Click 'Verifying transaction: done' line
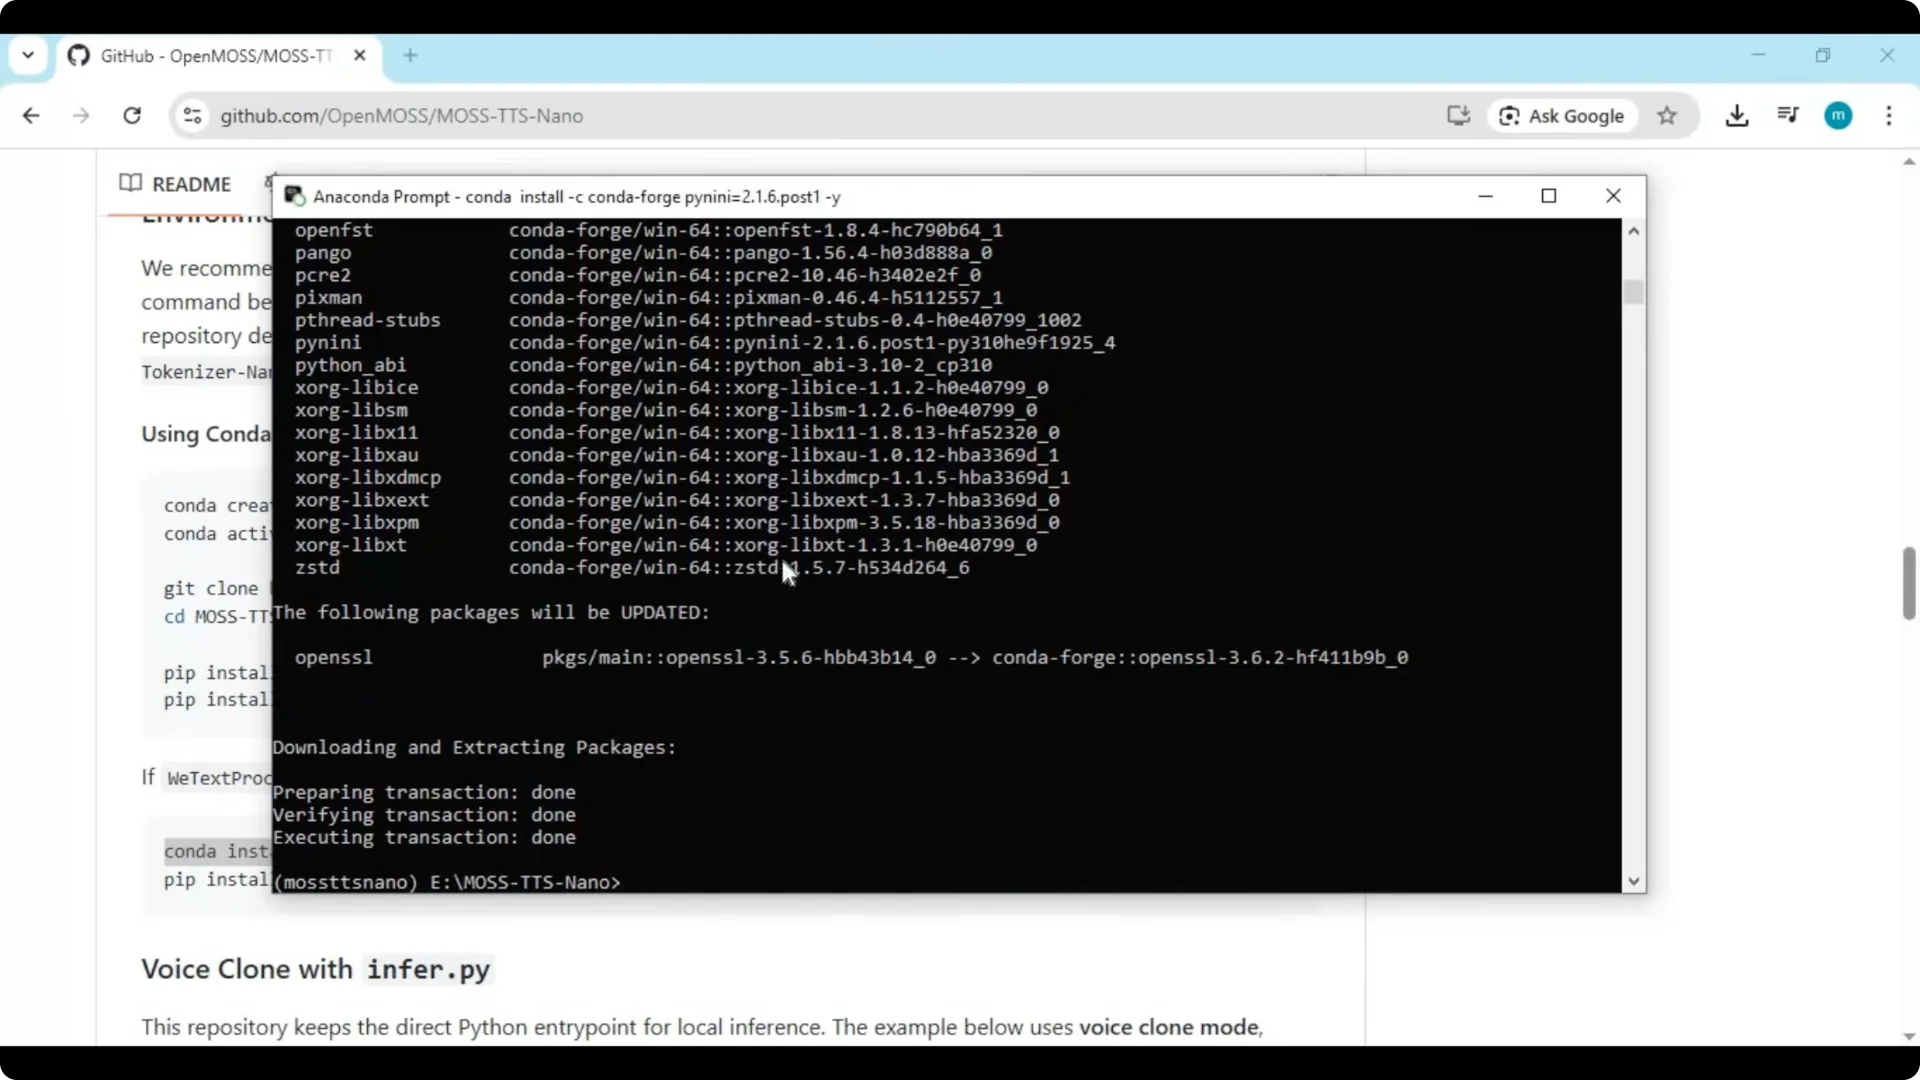 [424, 815]
